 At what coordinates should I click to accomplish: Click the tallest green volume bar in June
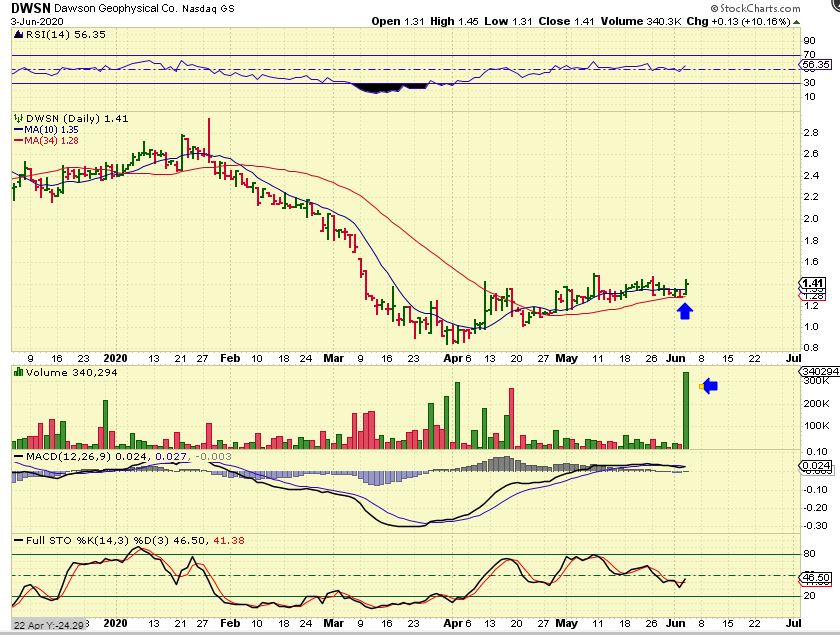coord(686,410)
